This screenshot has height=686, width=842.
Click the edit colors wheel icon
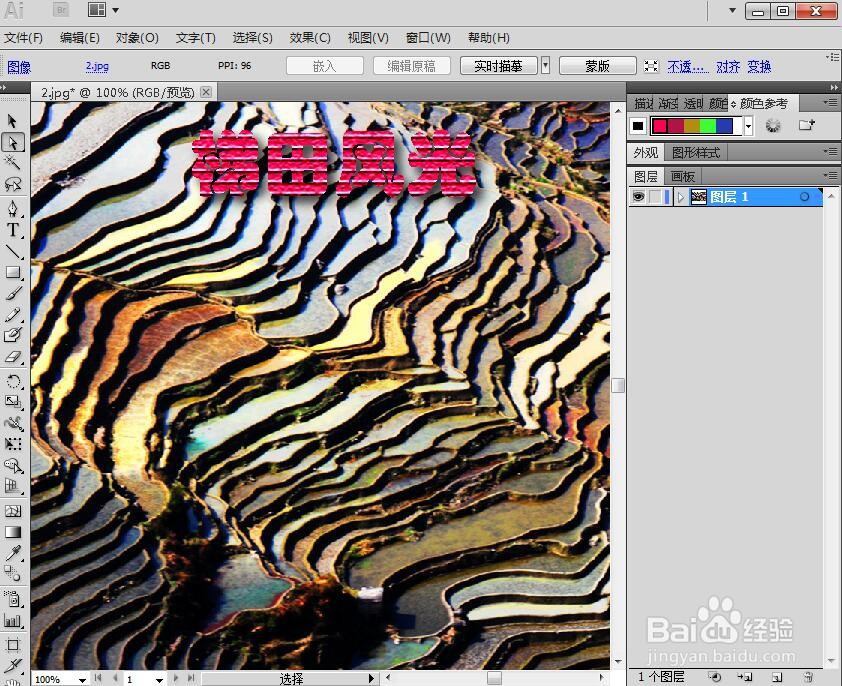[773, 126]
